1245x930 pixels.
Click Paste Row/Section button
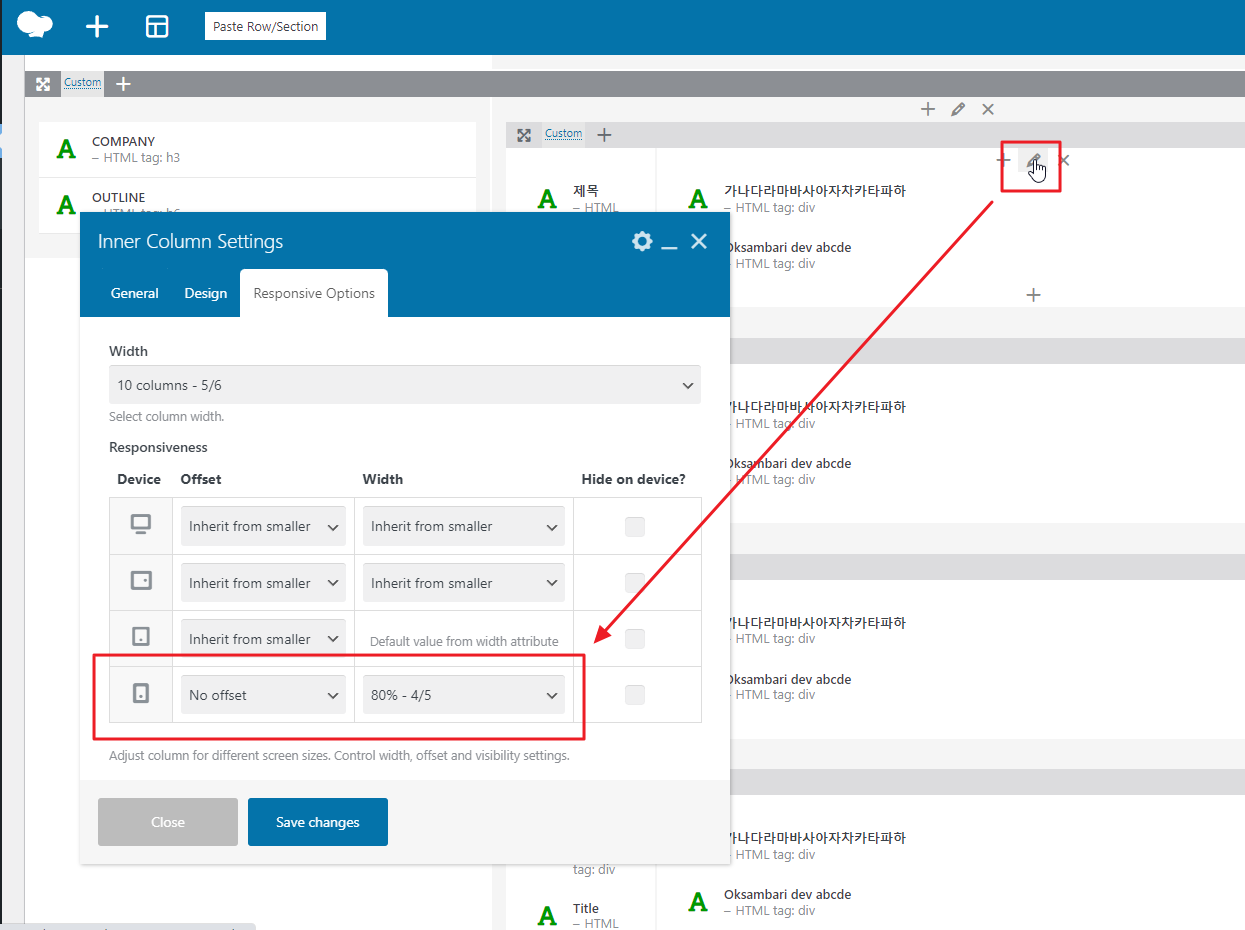(266, 27)
